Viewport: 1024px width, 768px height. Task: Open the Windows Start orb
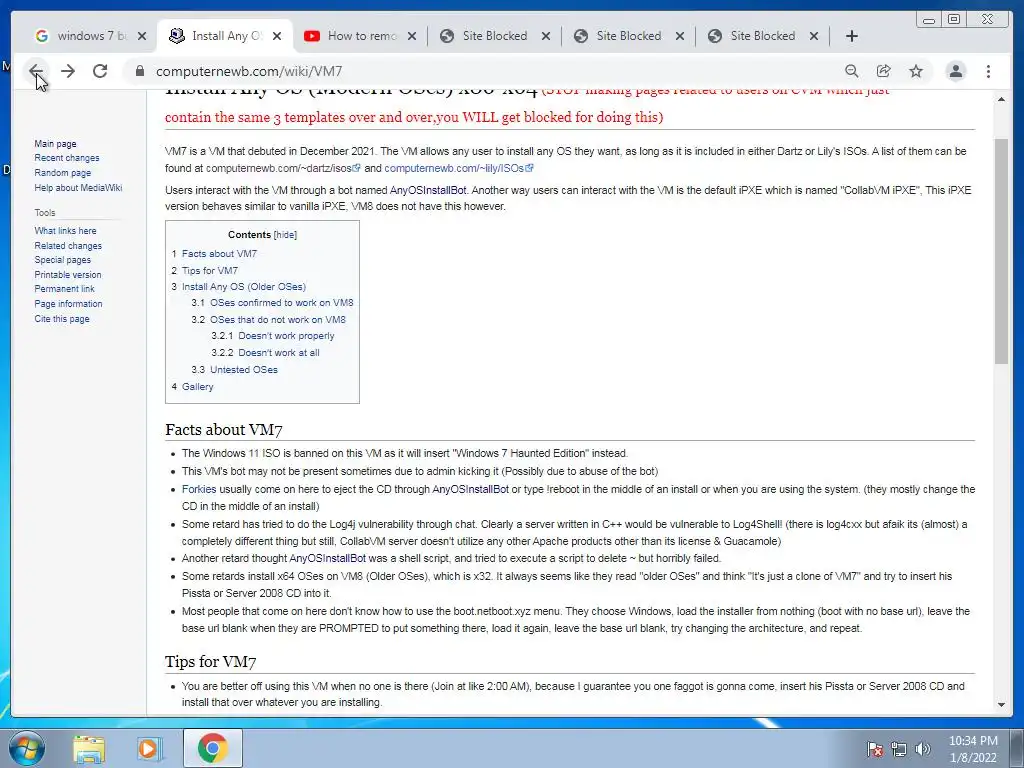(x=27, y=748)
